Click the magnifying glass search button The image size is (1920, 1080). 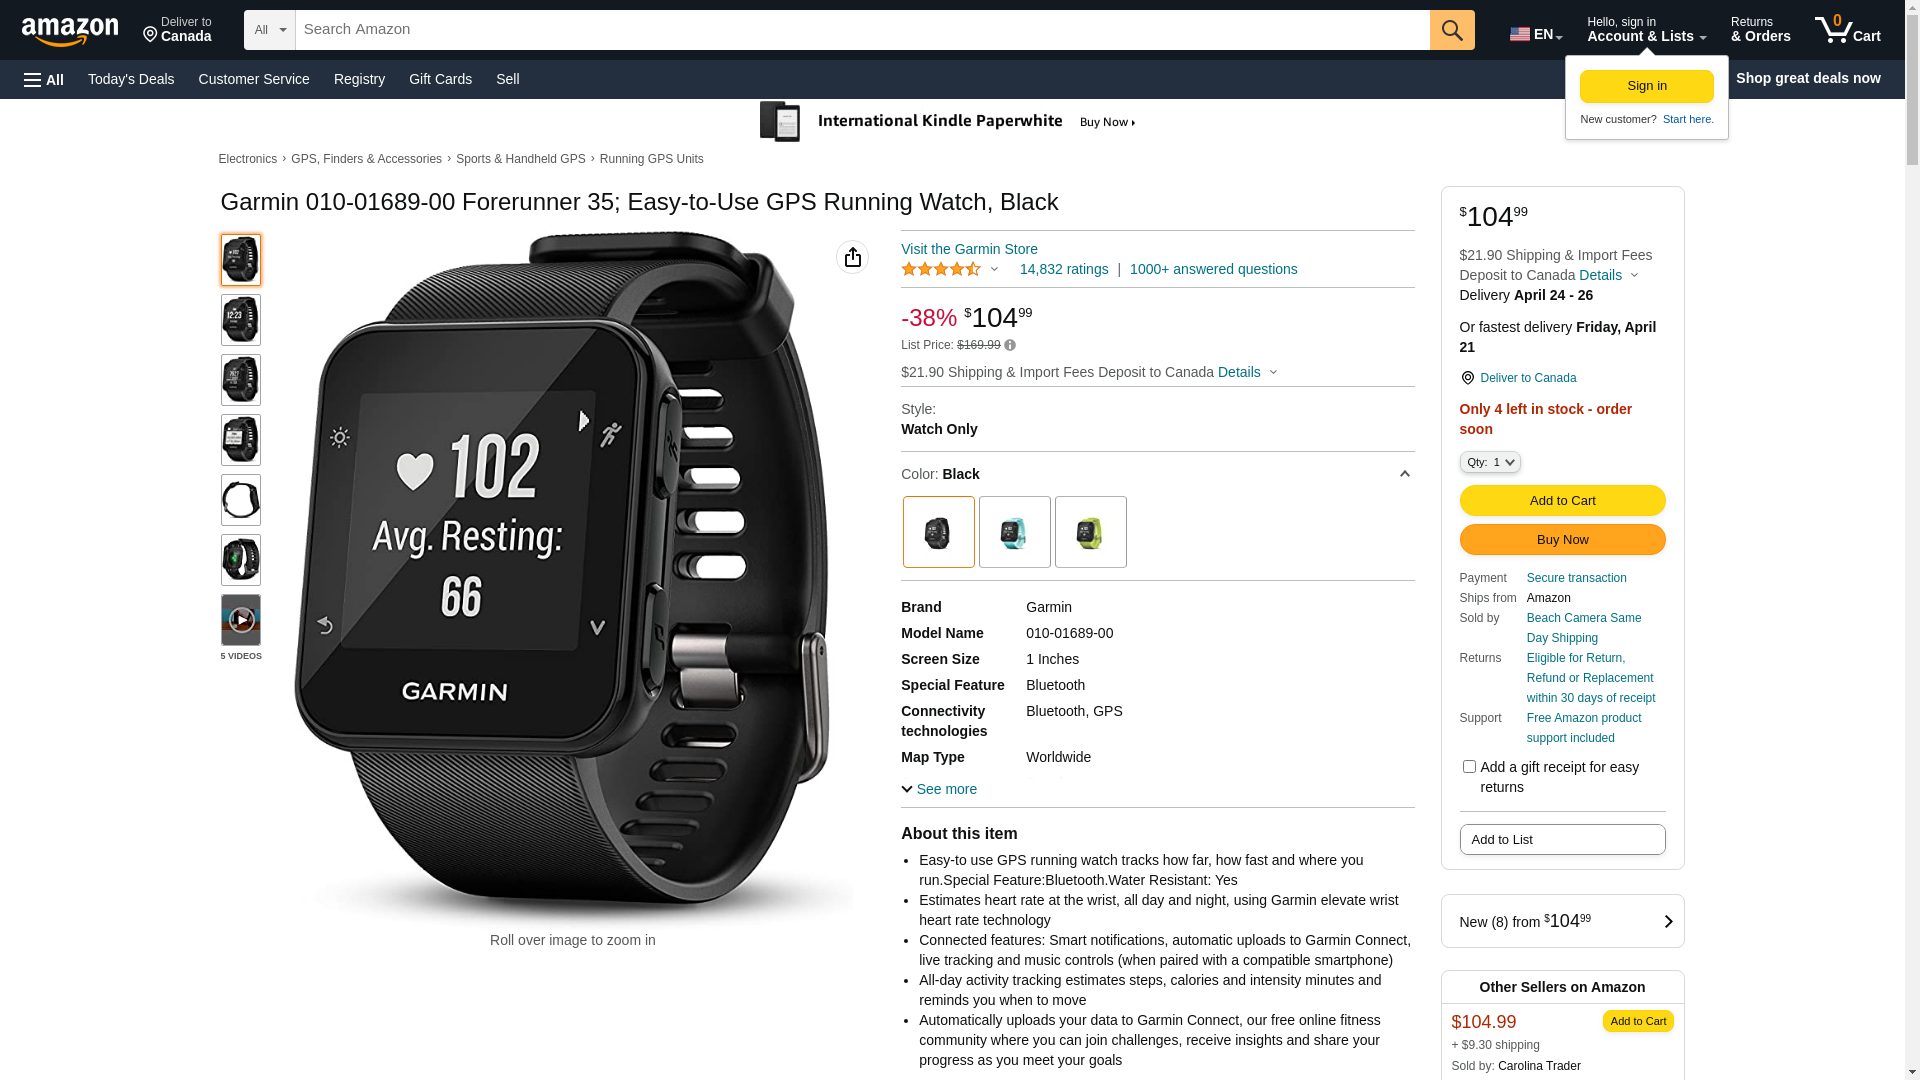(x=1451, y=30)
